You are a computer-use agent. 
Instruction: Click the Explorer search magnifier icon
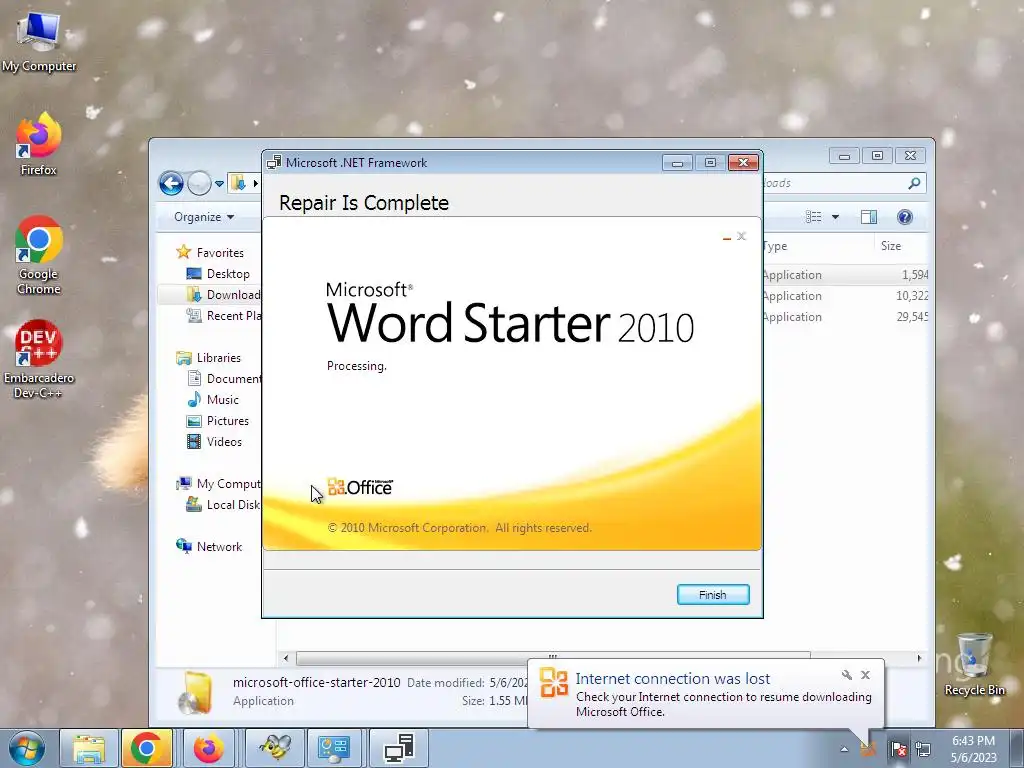tap(914, 184)
